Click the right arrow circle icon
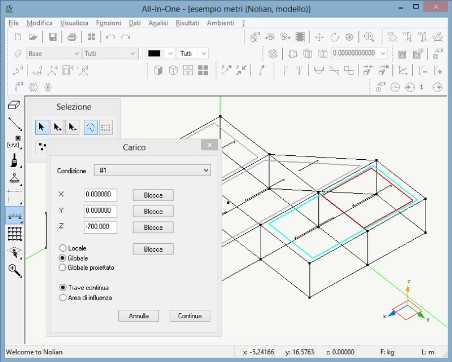 [437, 87]
